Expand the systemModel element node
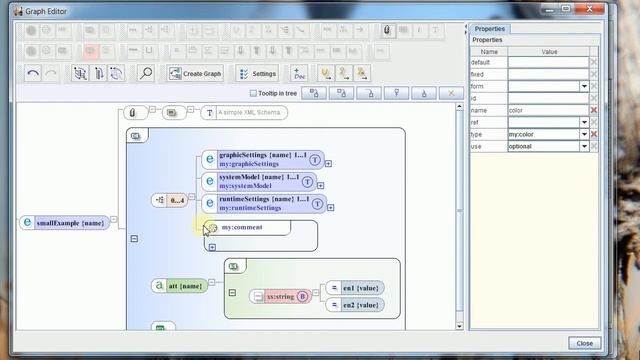This screenshot has height=360, width=640. (321, 186)
